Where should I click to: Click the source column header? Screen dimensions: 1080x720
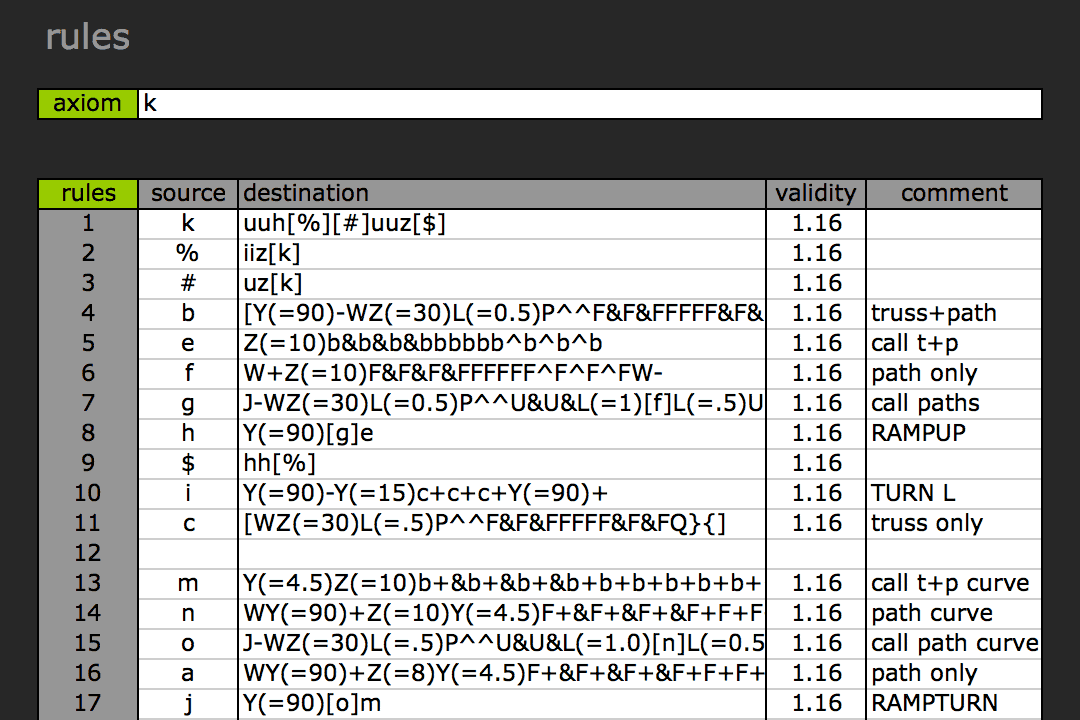click(188, 194)
